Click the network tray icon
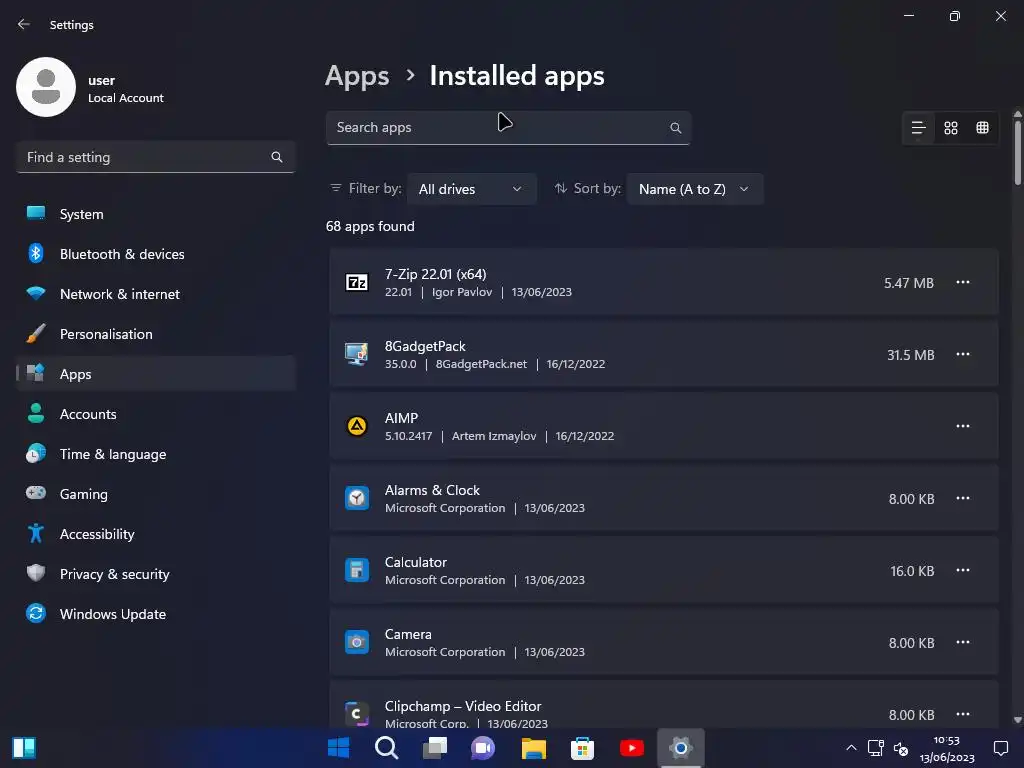Image resolution: width=1024 pixels, height=768 pixels. 875,748
